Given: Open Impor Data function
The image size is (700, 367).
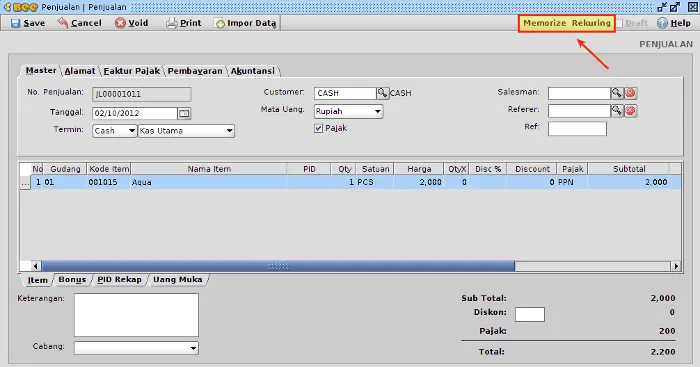Looking at the screenshot, I should 245,23.
